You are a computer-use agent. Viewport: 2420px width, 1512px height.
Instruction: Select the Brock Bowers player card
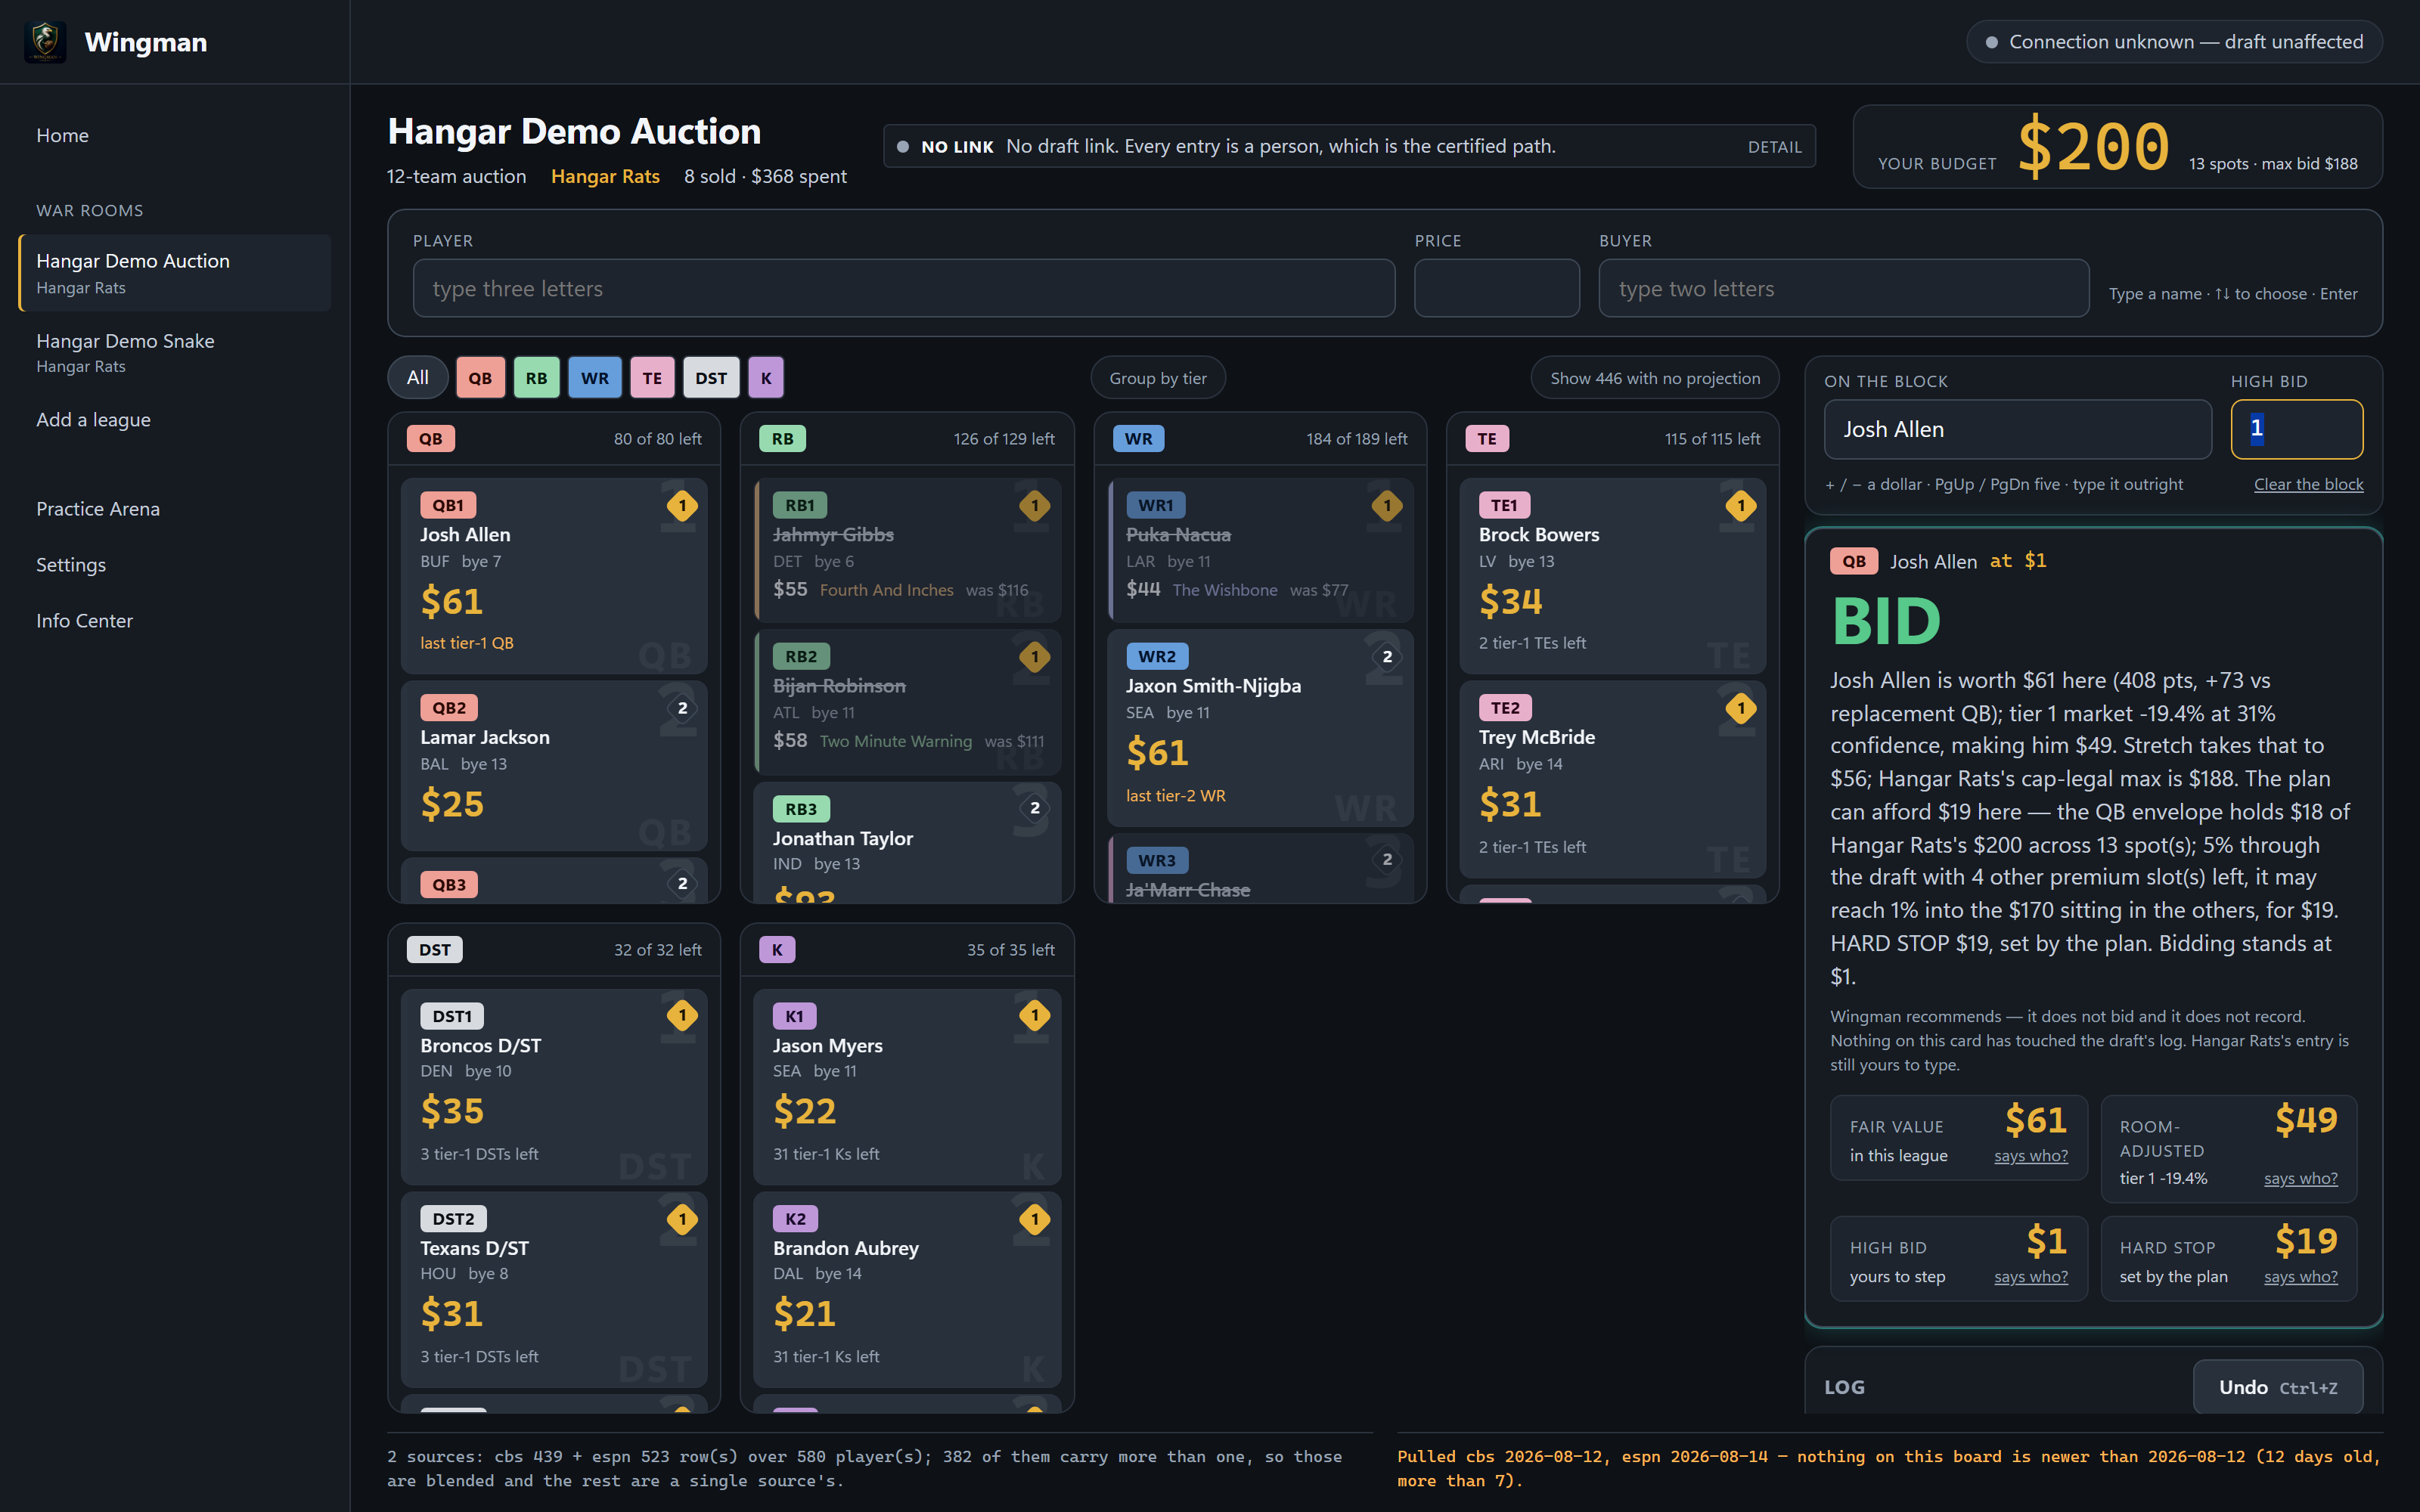point(1612,575)
